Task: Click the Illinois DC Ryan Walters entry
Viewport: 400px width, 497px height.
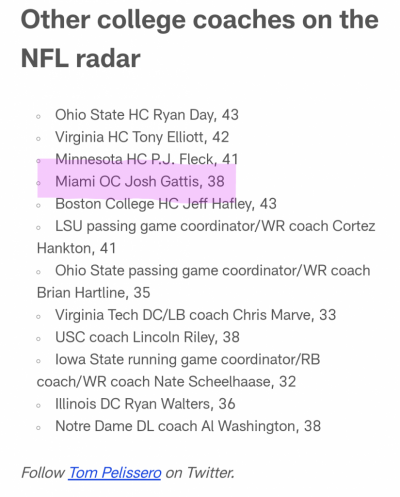Action: pos(145,404)
